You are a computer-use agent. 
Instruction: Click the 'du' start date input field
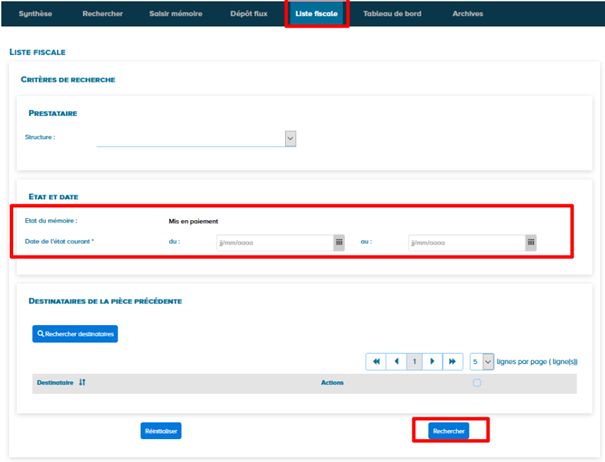coord(273,242)
